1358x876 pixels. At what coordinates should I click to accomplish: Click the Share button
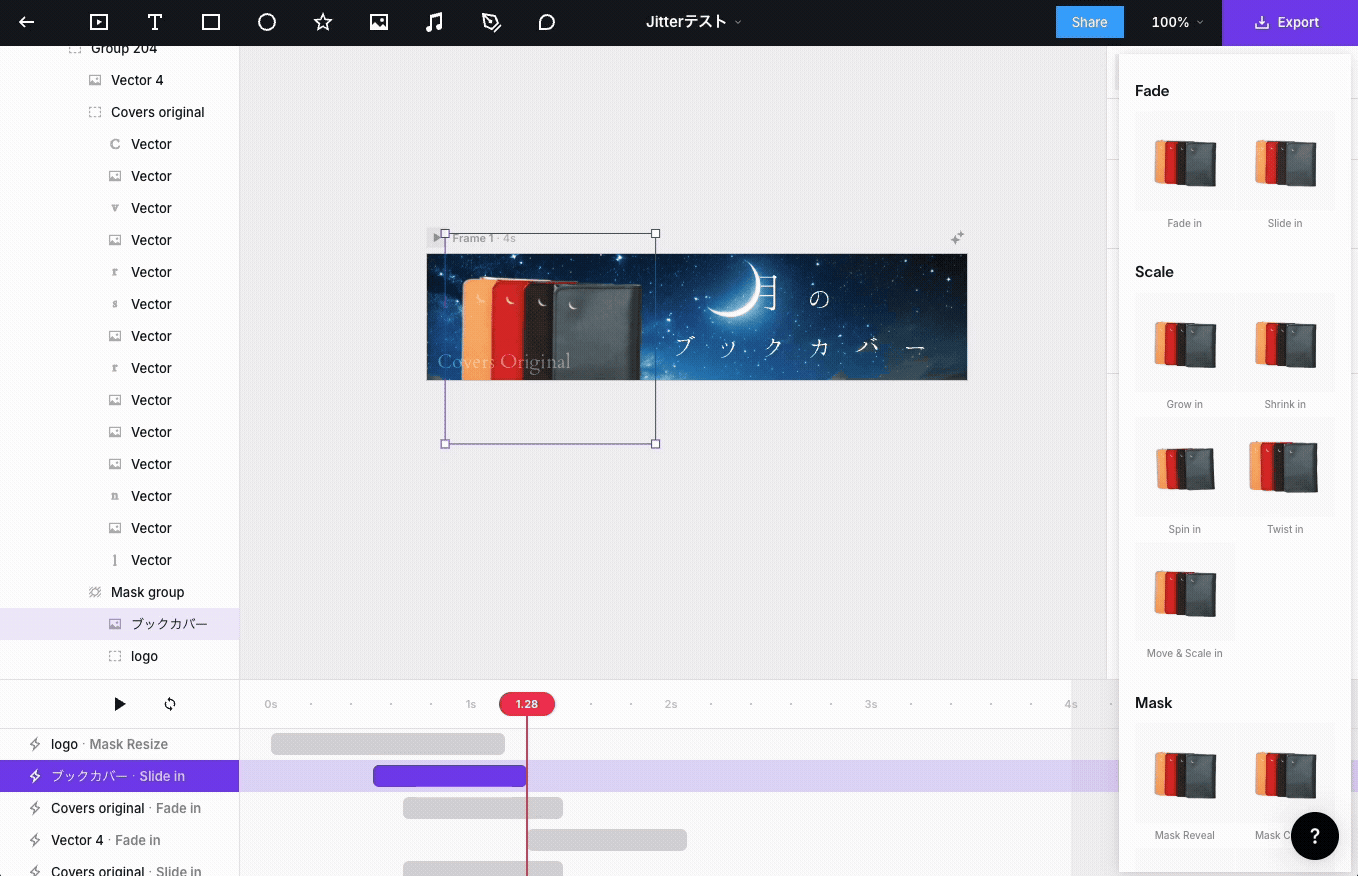(1089, 22)
